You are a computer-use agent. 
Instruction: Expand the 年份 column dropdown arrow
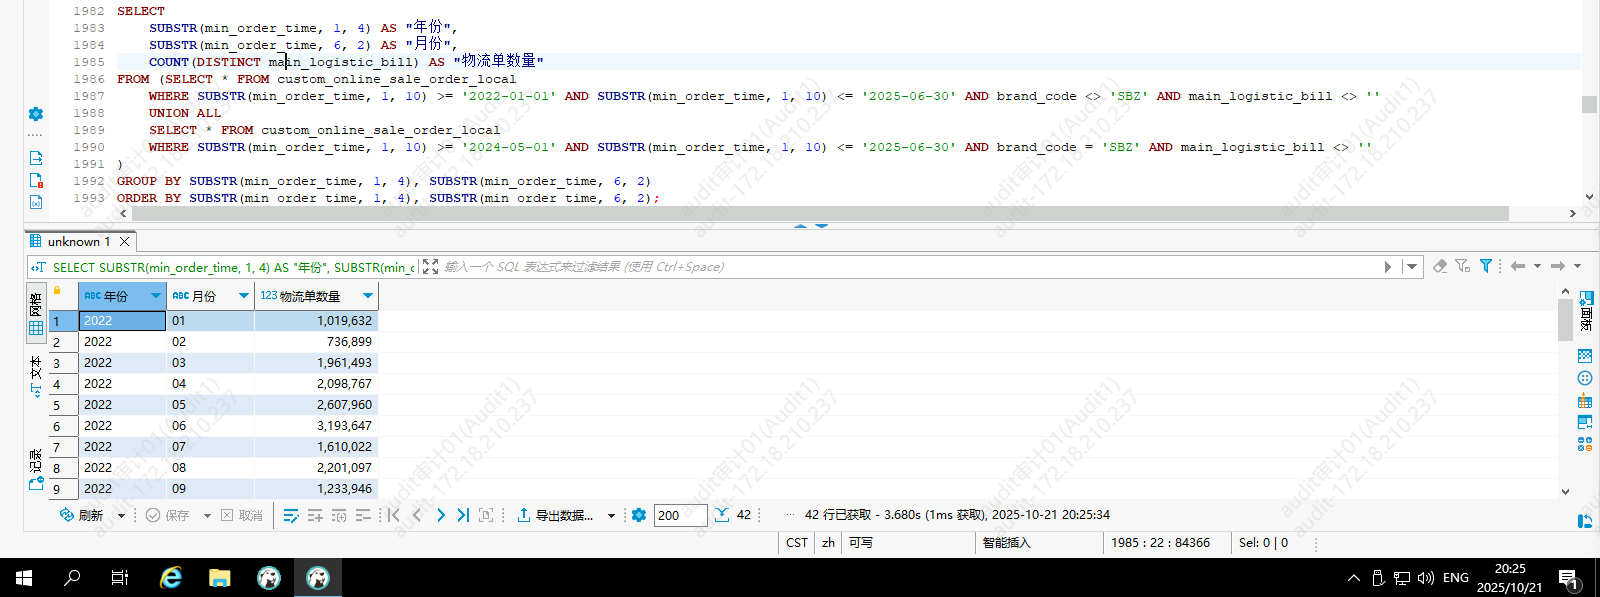point(155,296)
